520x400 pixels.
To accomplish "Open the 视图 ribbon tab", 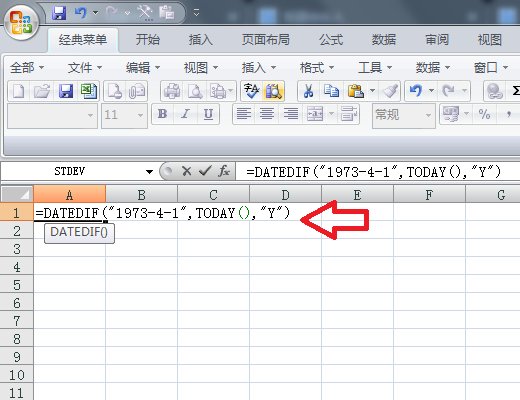I will point(490,40).
